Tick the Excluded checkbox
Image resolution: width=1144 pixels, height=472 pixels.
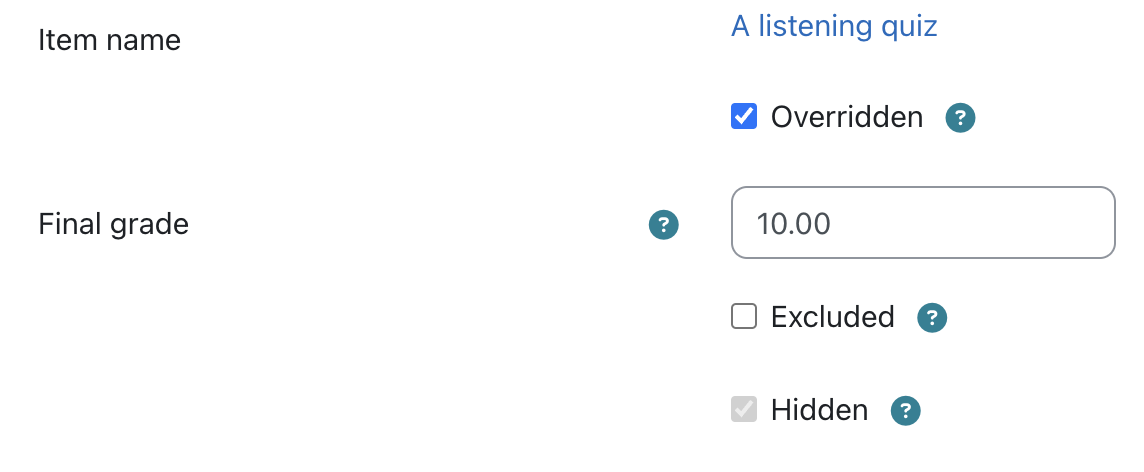point(743,317)
